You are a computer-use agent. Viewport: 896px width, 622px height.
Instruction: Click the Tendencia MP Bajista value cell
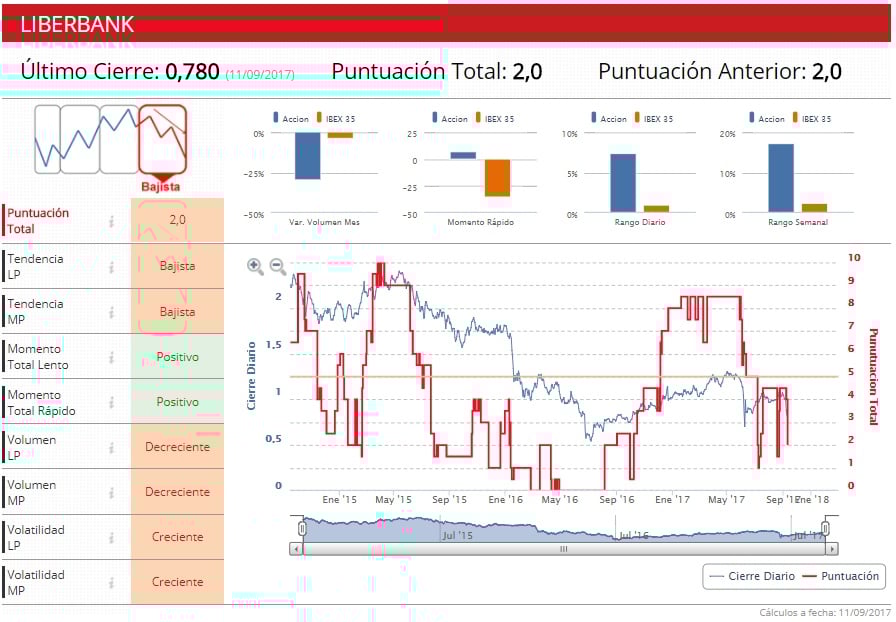(x=177, y=312)
